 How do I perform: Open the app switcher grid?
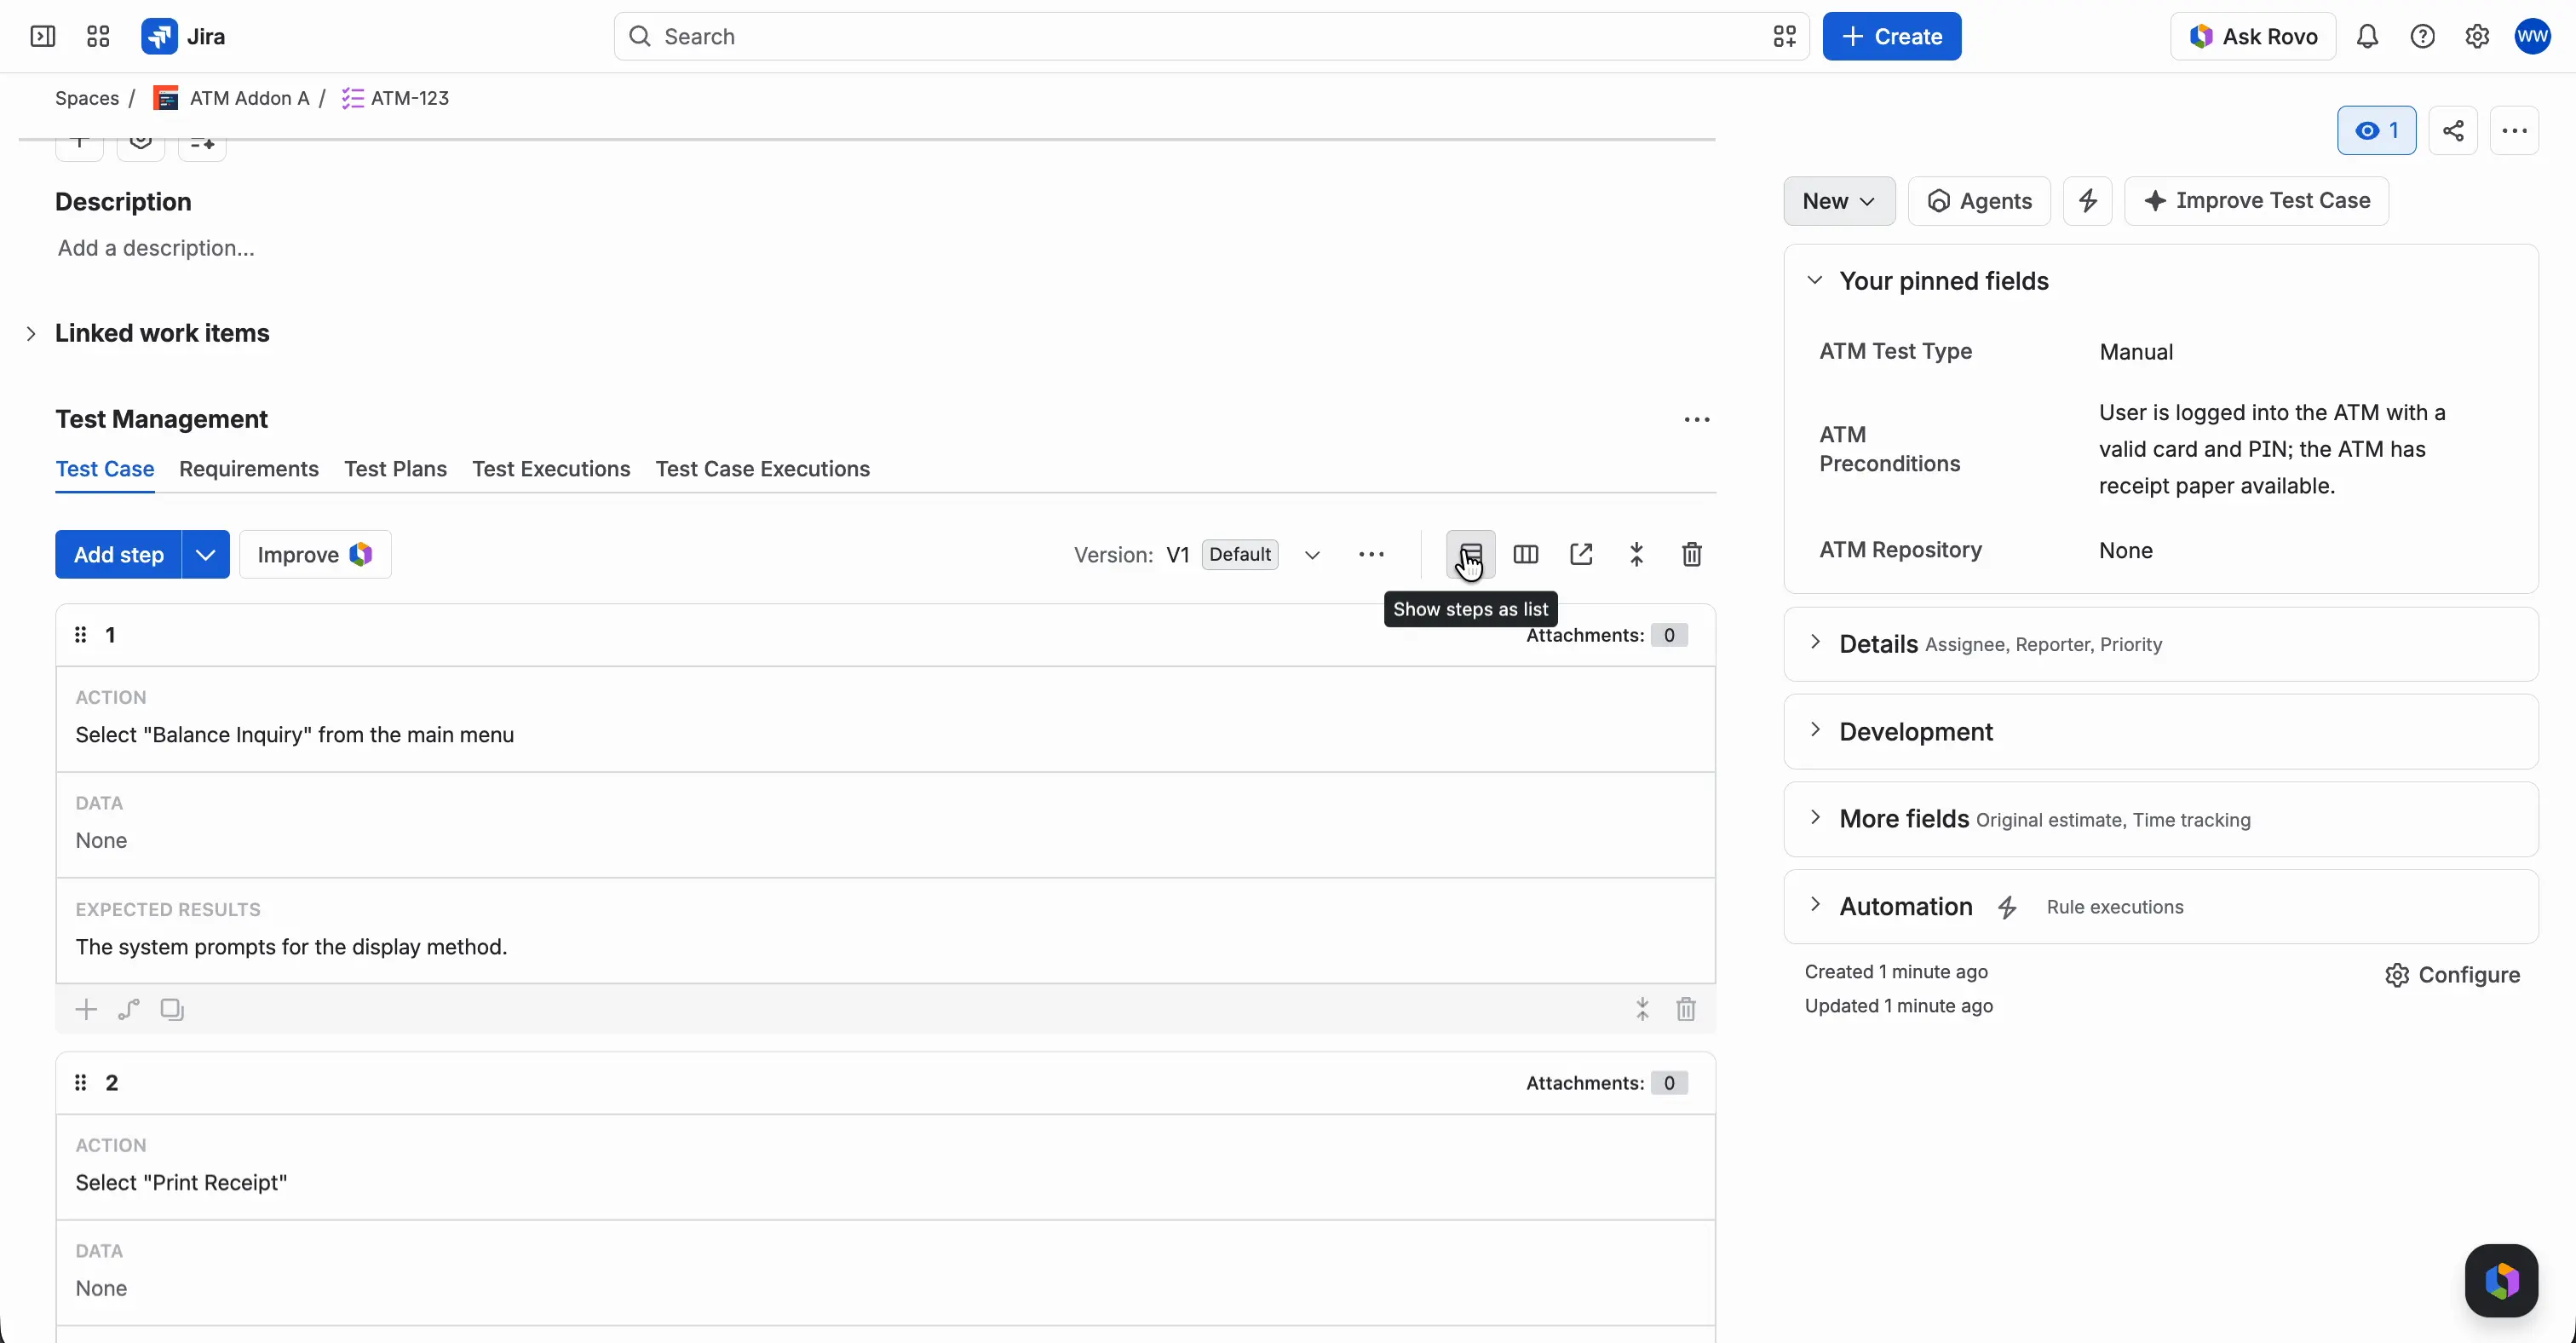coord(98,37)
